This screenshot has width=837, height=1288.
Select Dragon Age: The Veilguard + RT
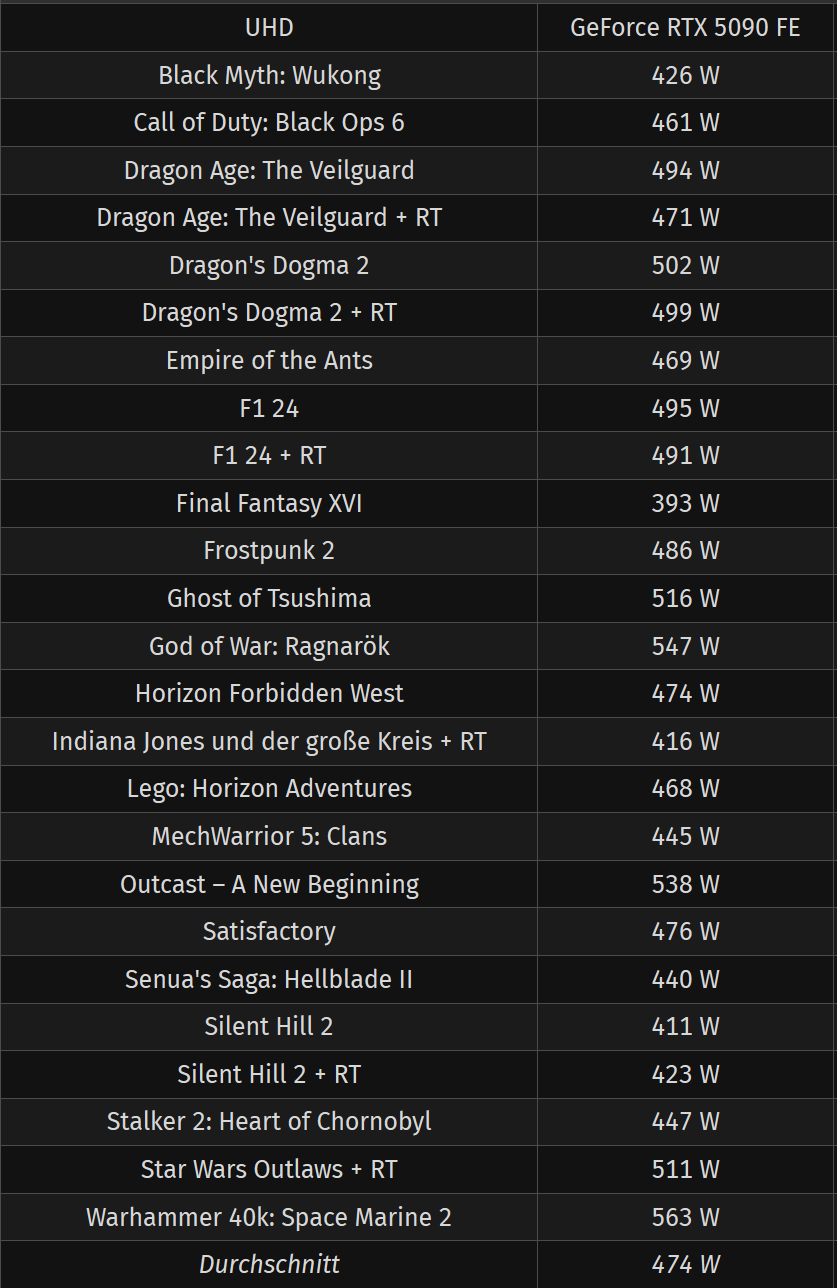coord(269,218)
